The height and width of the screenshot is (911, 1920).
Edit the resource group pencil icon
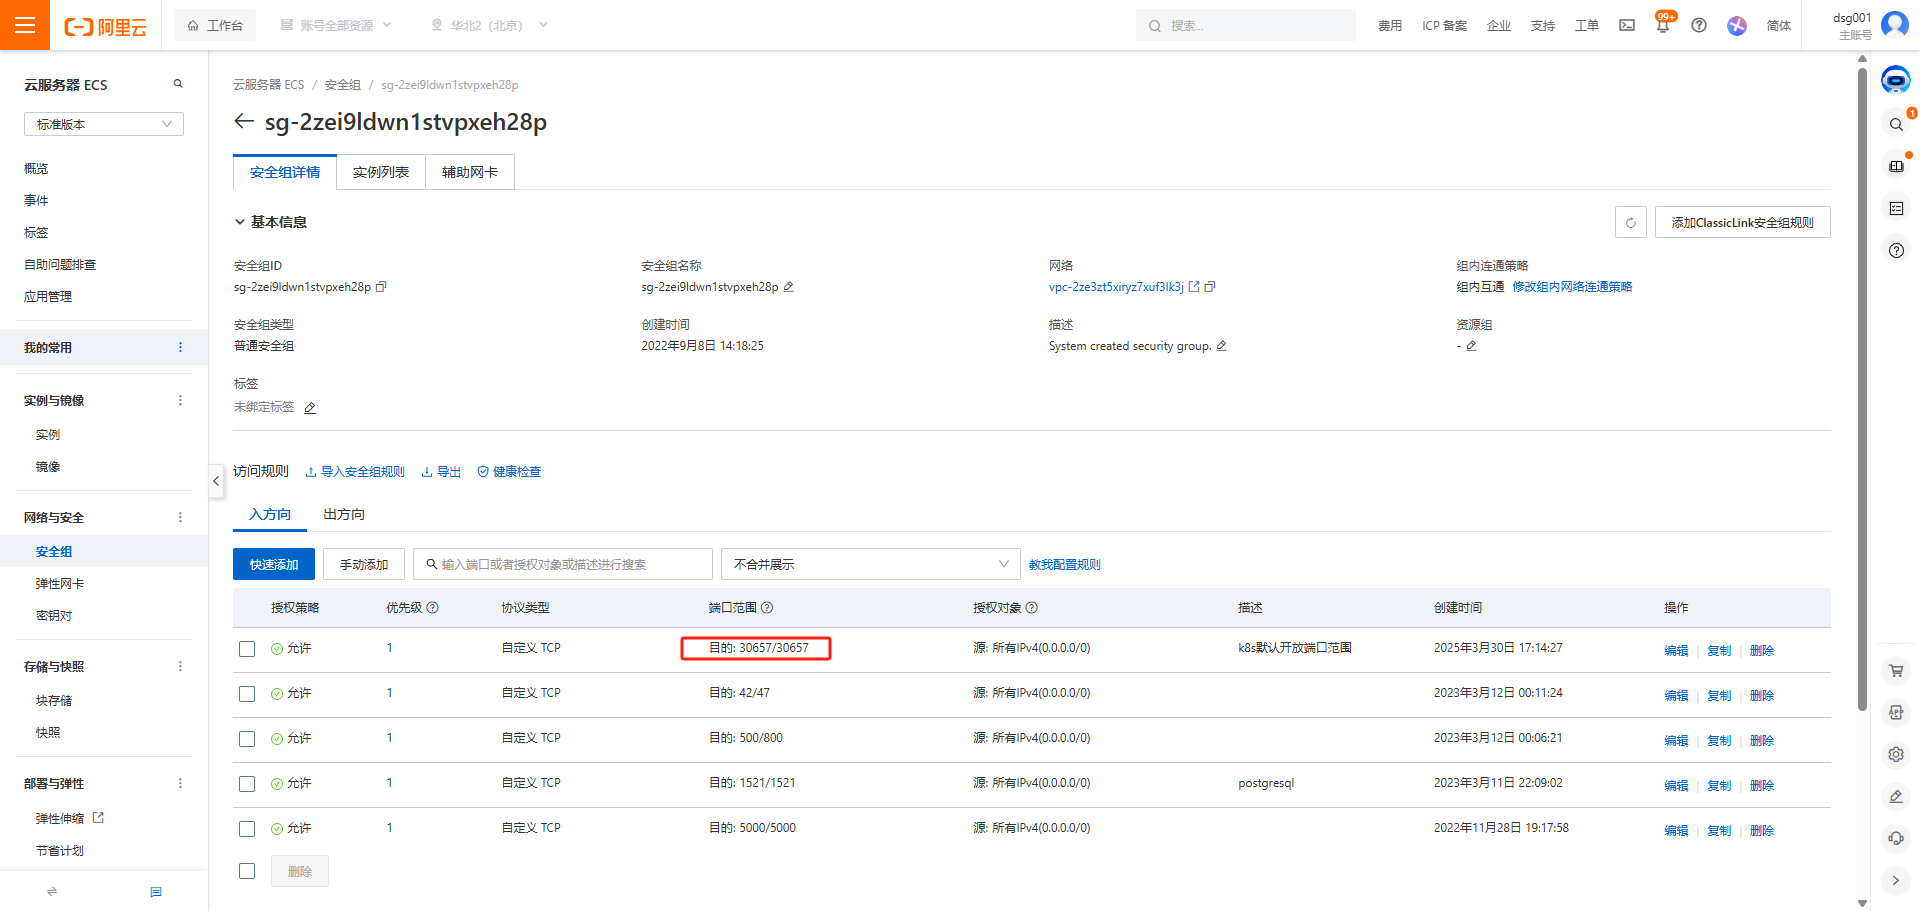coord(1471,346)
